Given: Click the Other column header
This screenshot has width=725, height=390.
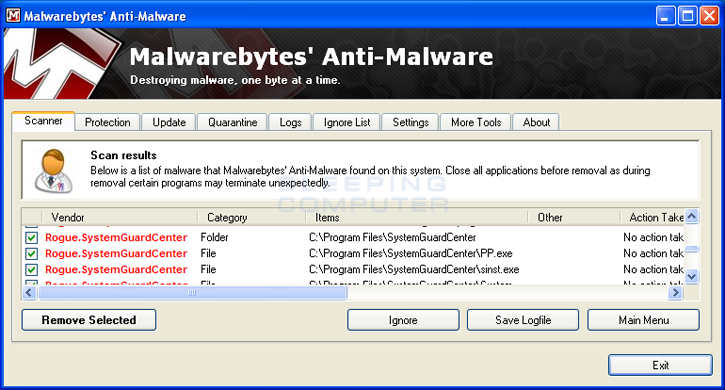Looking at the screenshot, I should click(x=574, y=217).
